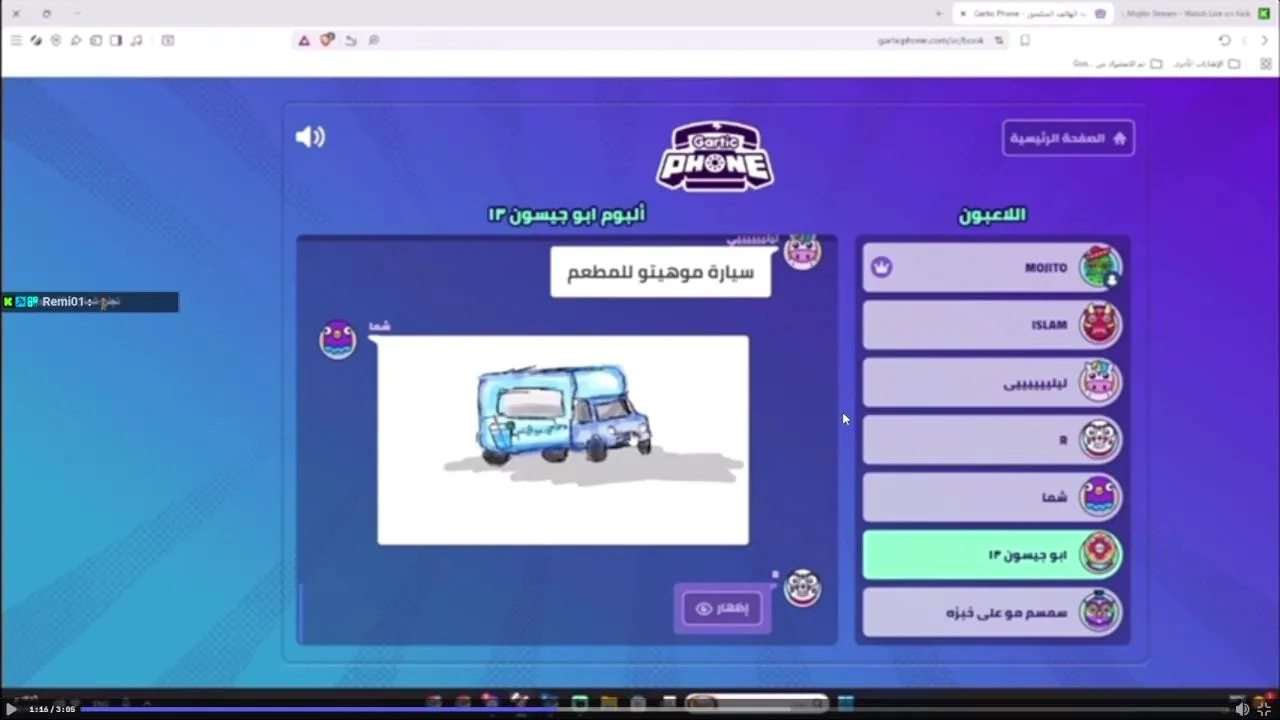Bookmark this page icon
The height and width of the screenshot is (720, 1280).
pos(1025,40)
